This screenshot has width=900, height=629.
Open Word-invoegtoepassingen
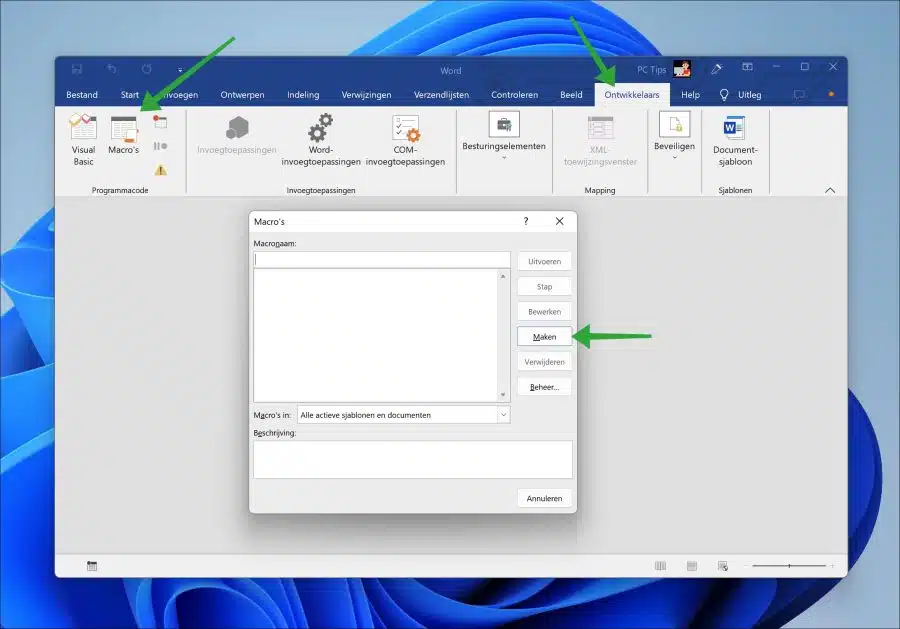pos(321,140)
